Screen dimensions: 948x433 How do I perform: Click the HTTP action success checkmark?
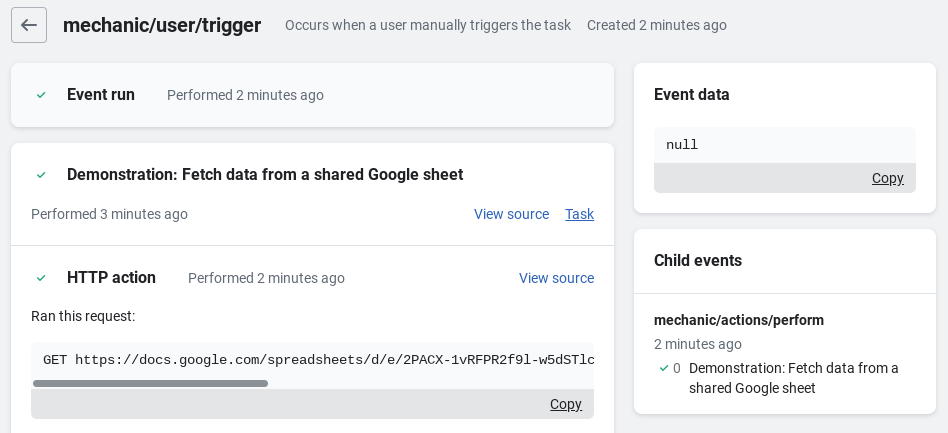(41, 278)
